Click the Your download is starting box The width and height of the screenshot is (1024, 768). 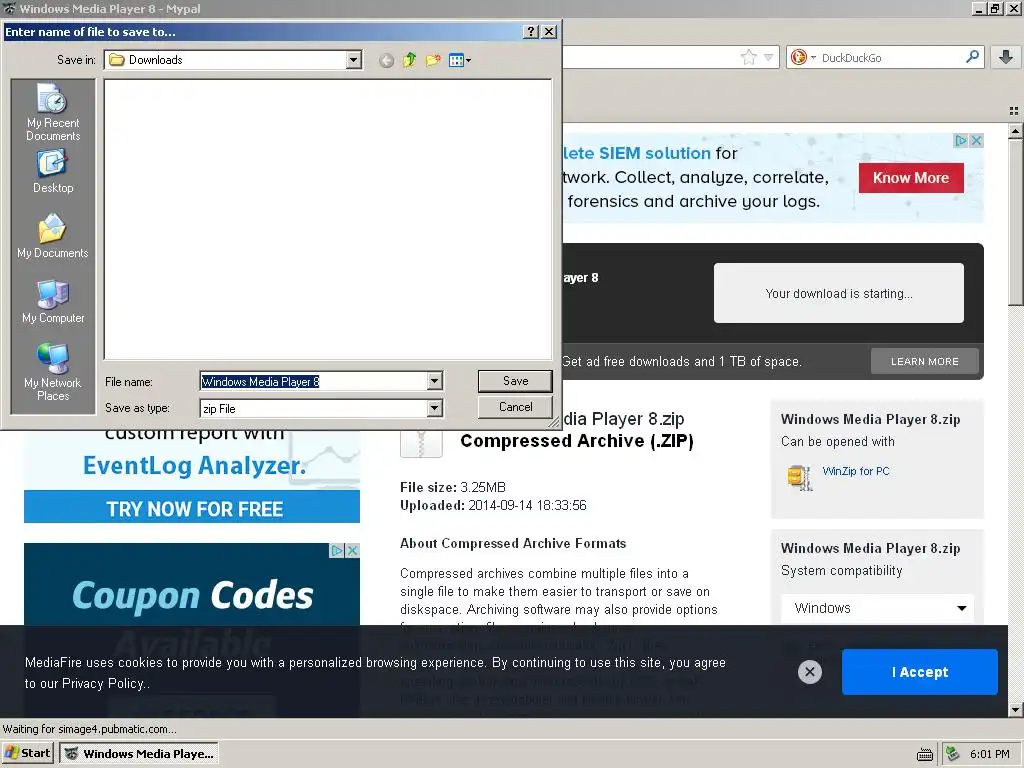coord(839,293)
